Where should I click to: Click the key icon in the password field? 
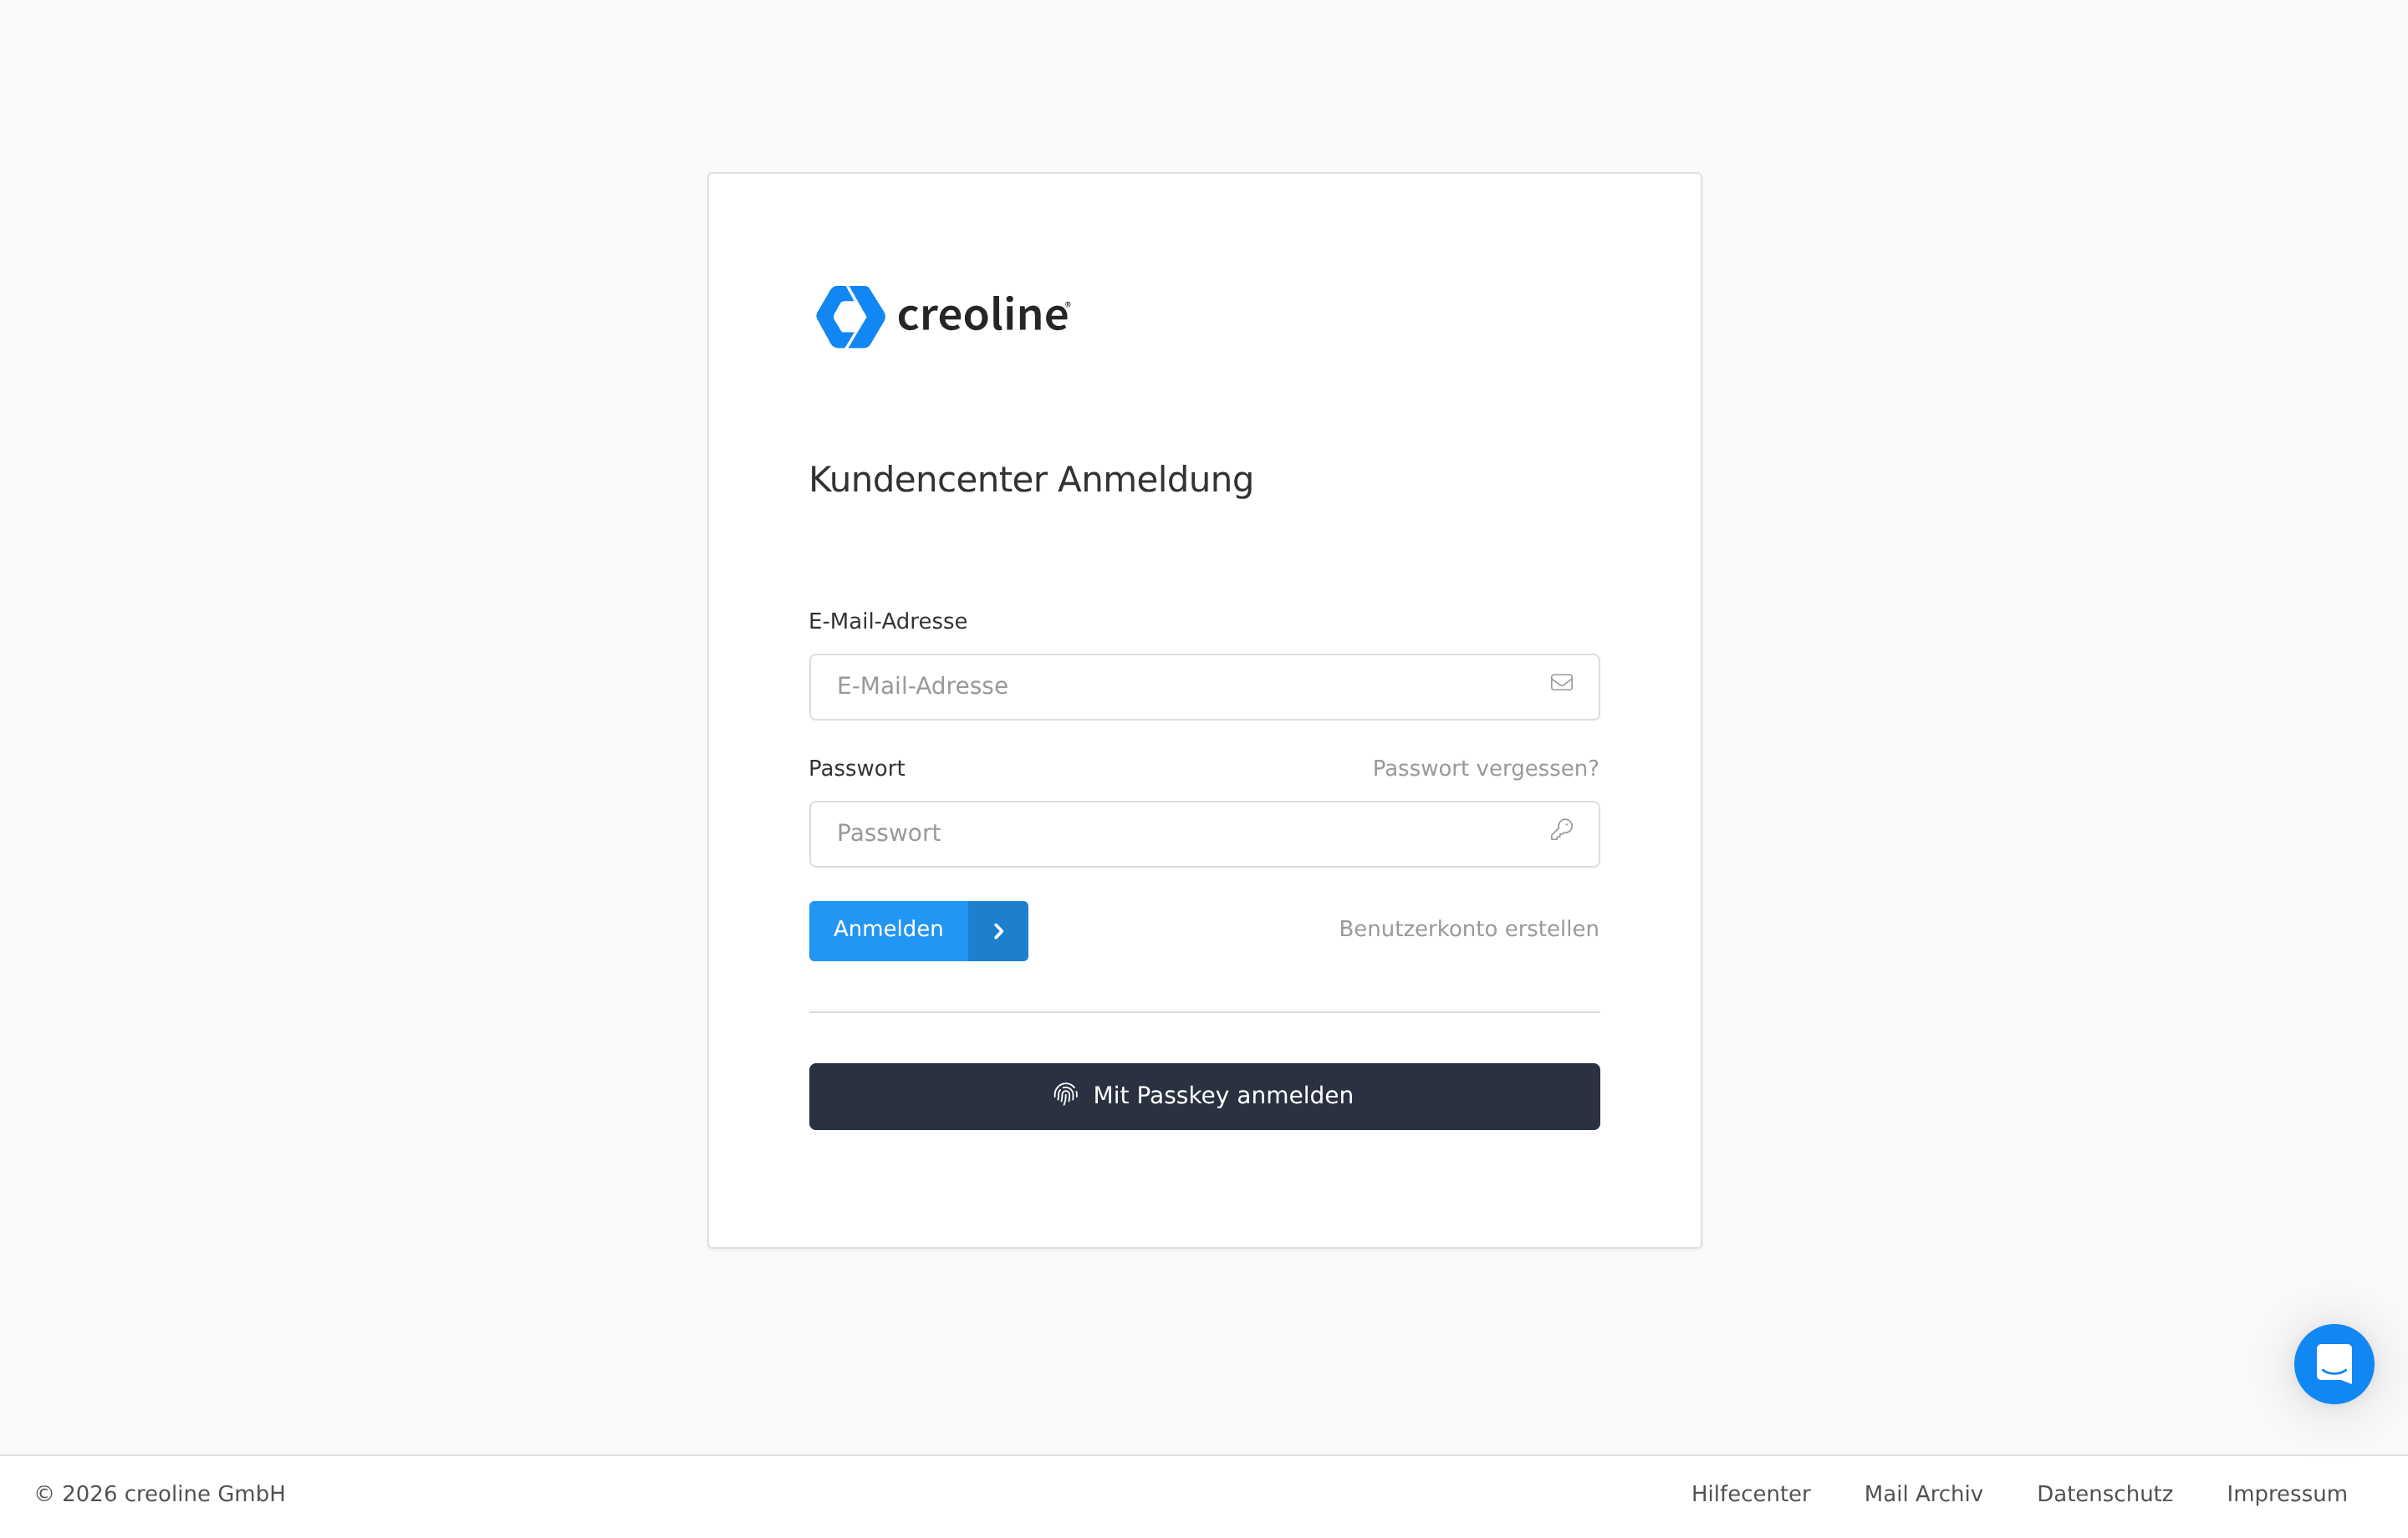coord(1561,830)
